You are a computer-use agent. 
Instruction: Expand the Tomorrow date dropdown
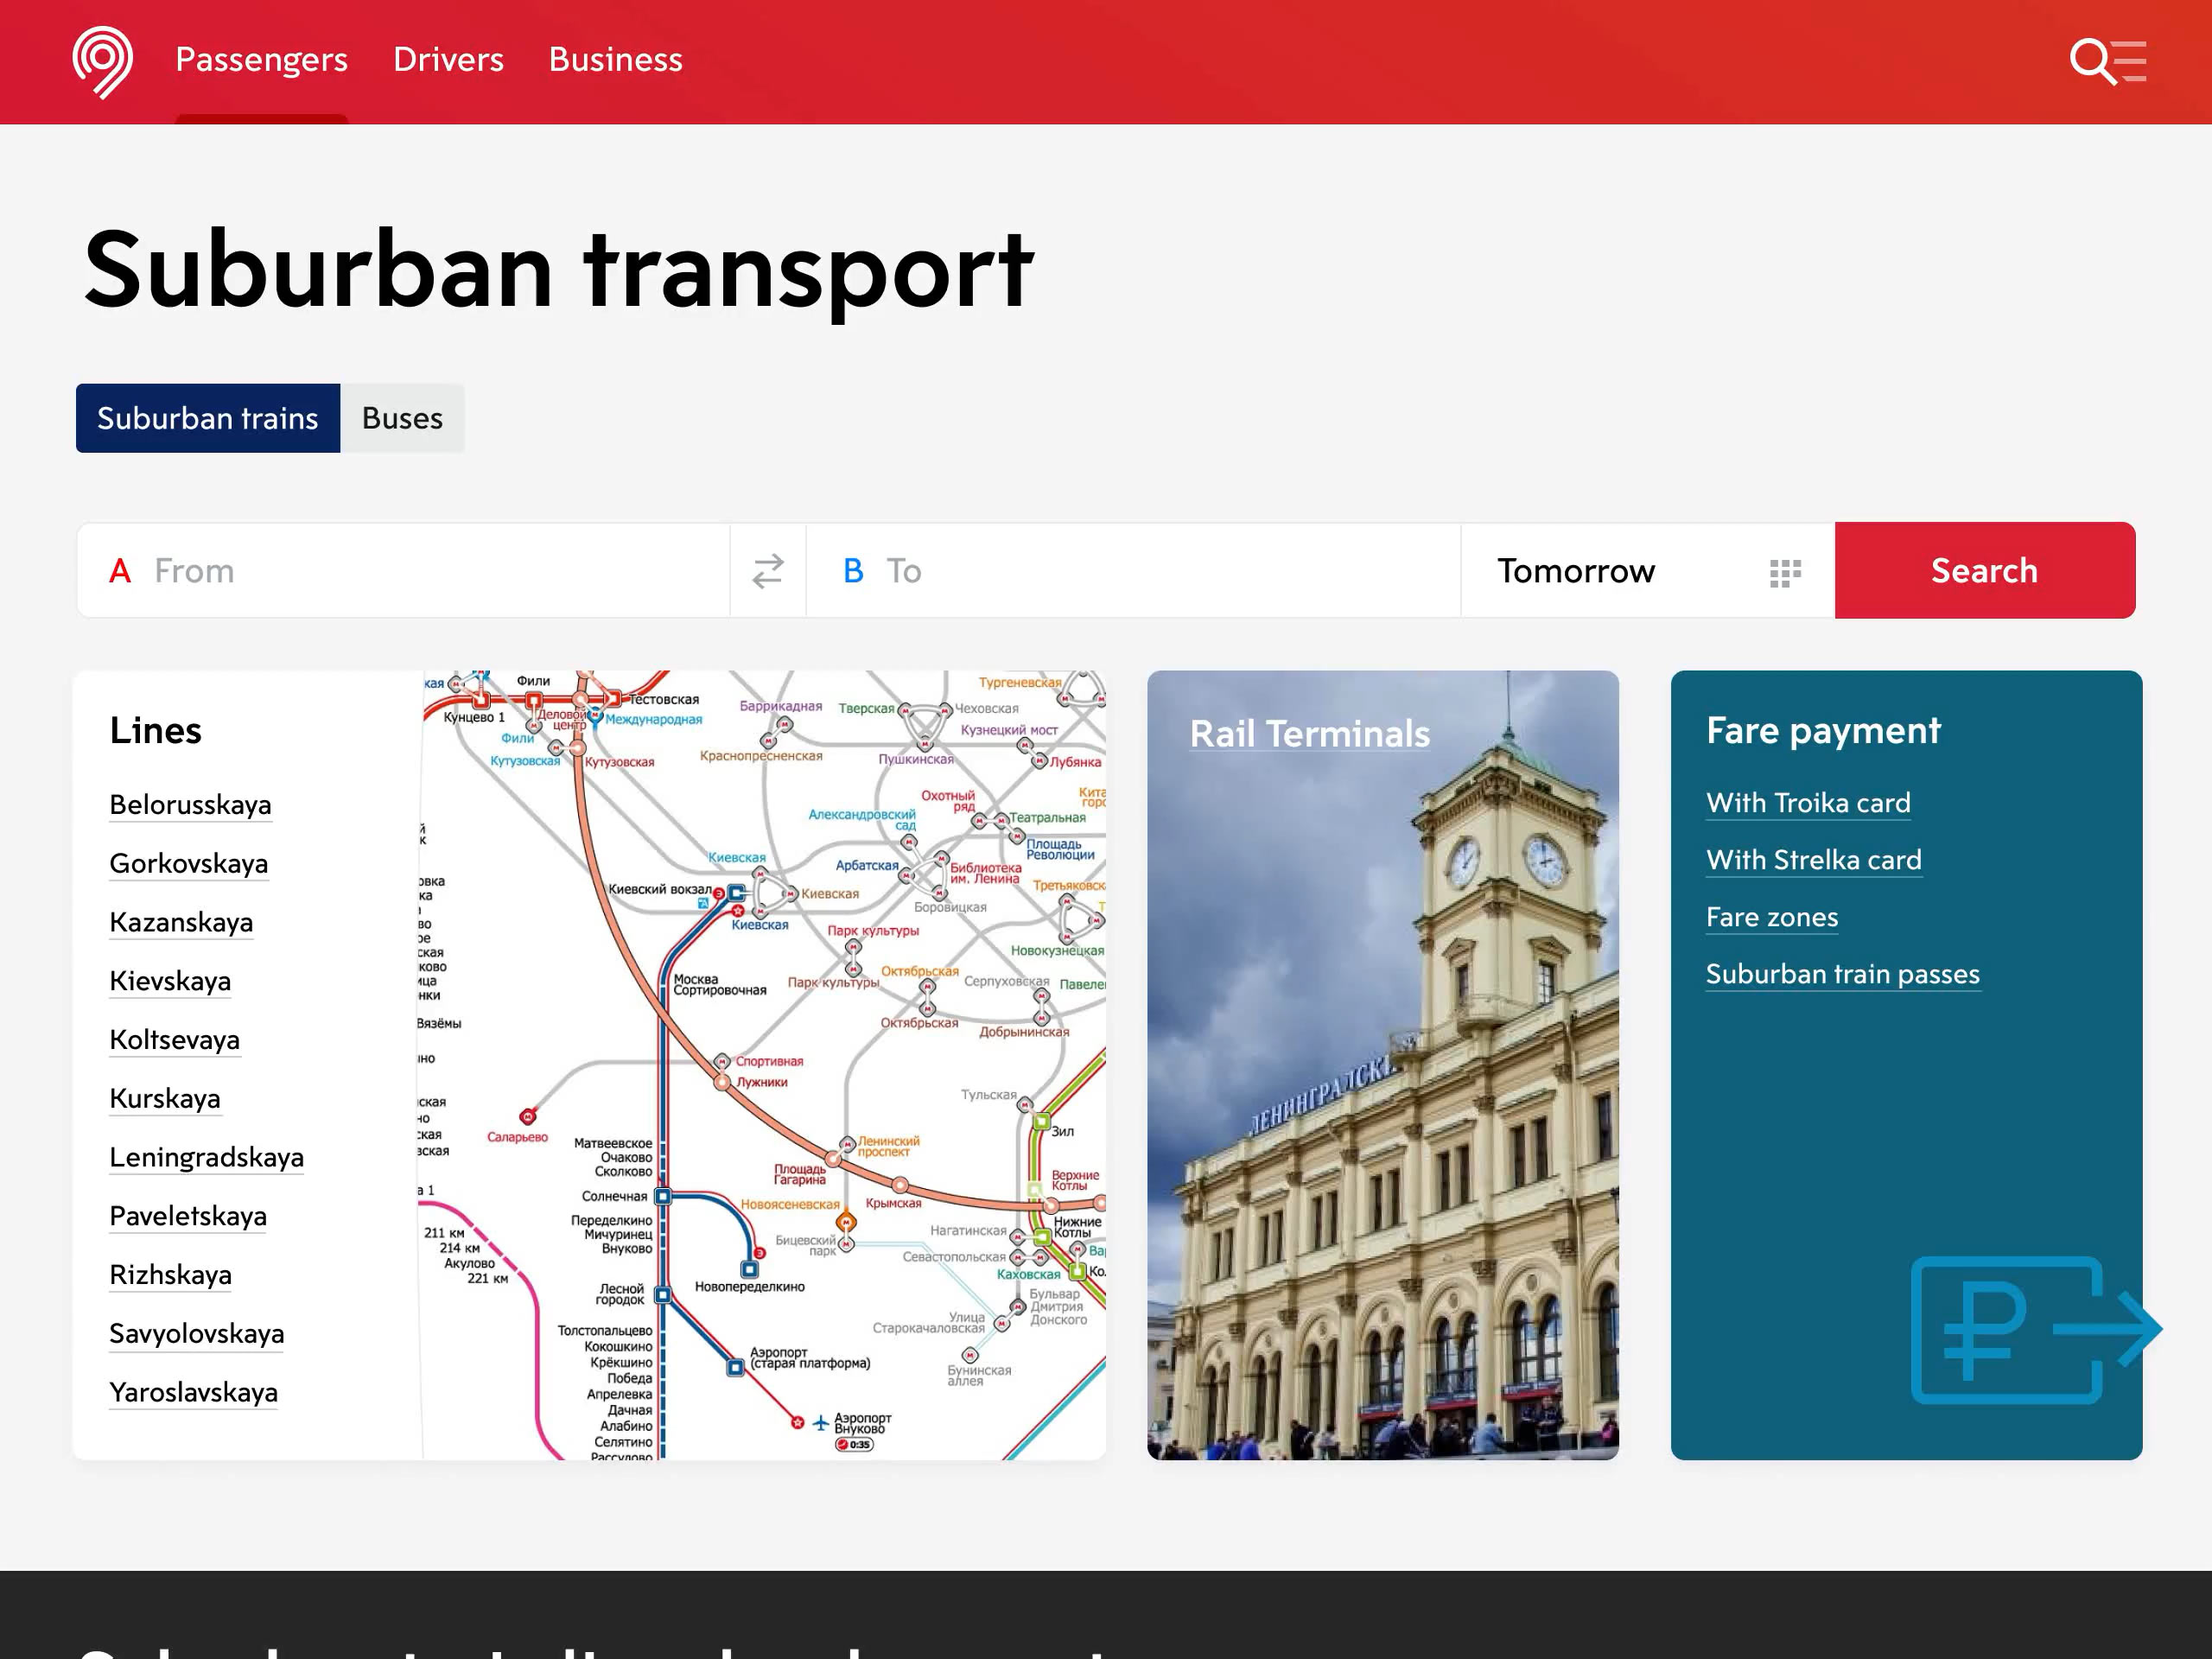1576,571
